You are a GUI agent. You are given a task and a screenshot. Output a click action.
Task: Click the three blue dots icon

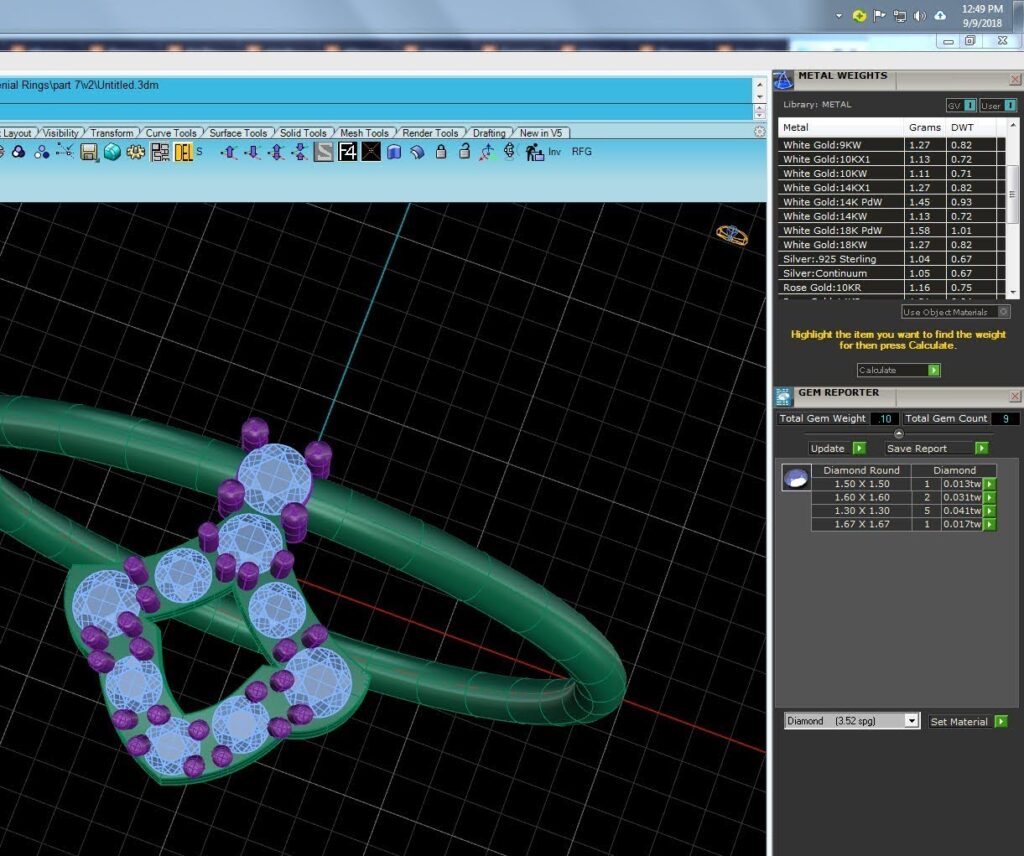[x=42, y=152]
